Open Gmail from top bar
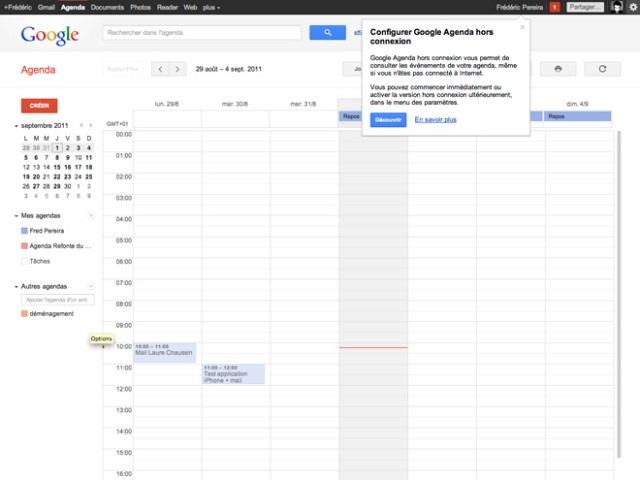The height and width of the screenshot is (480, 640). [46, 7]
